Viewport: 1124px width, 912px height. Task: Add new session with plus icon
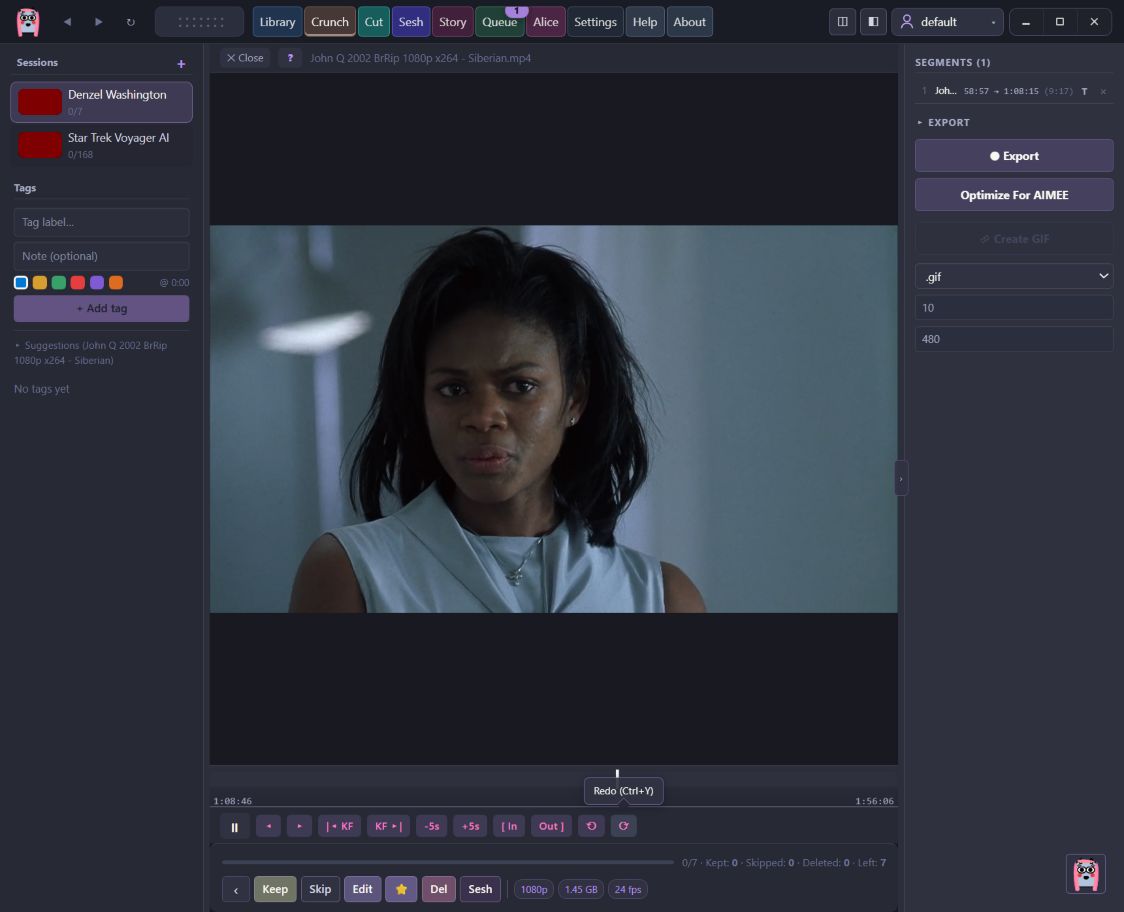coord(181,64)
